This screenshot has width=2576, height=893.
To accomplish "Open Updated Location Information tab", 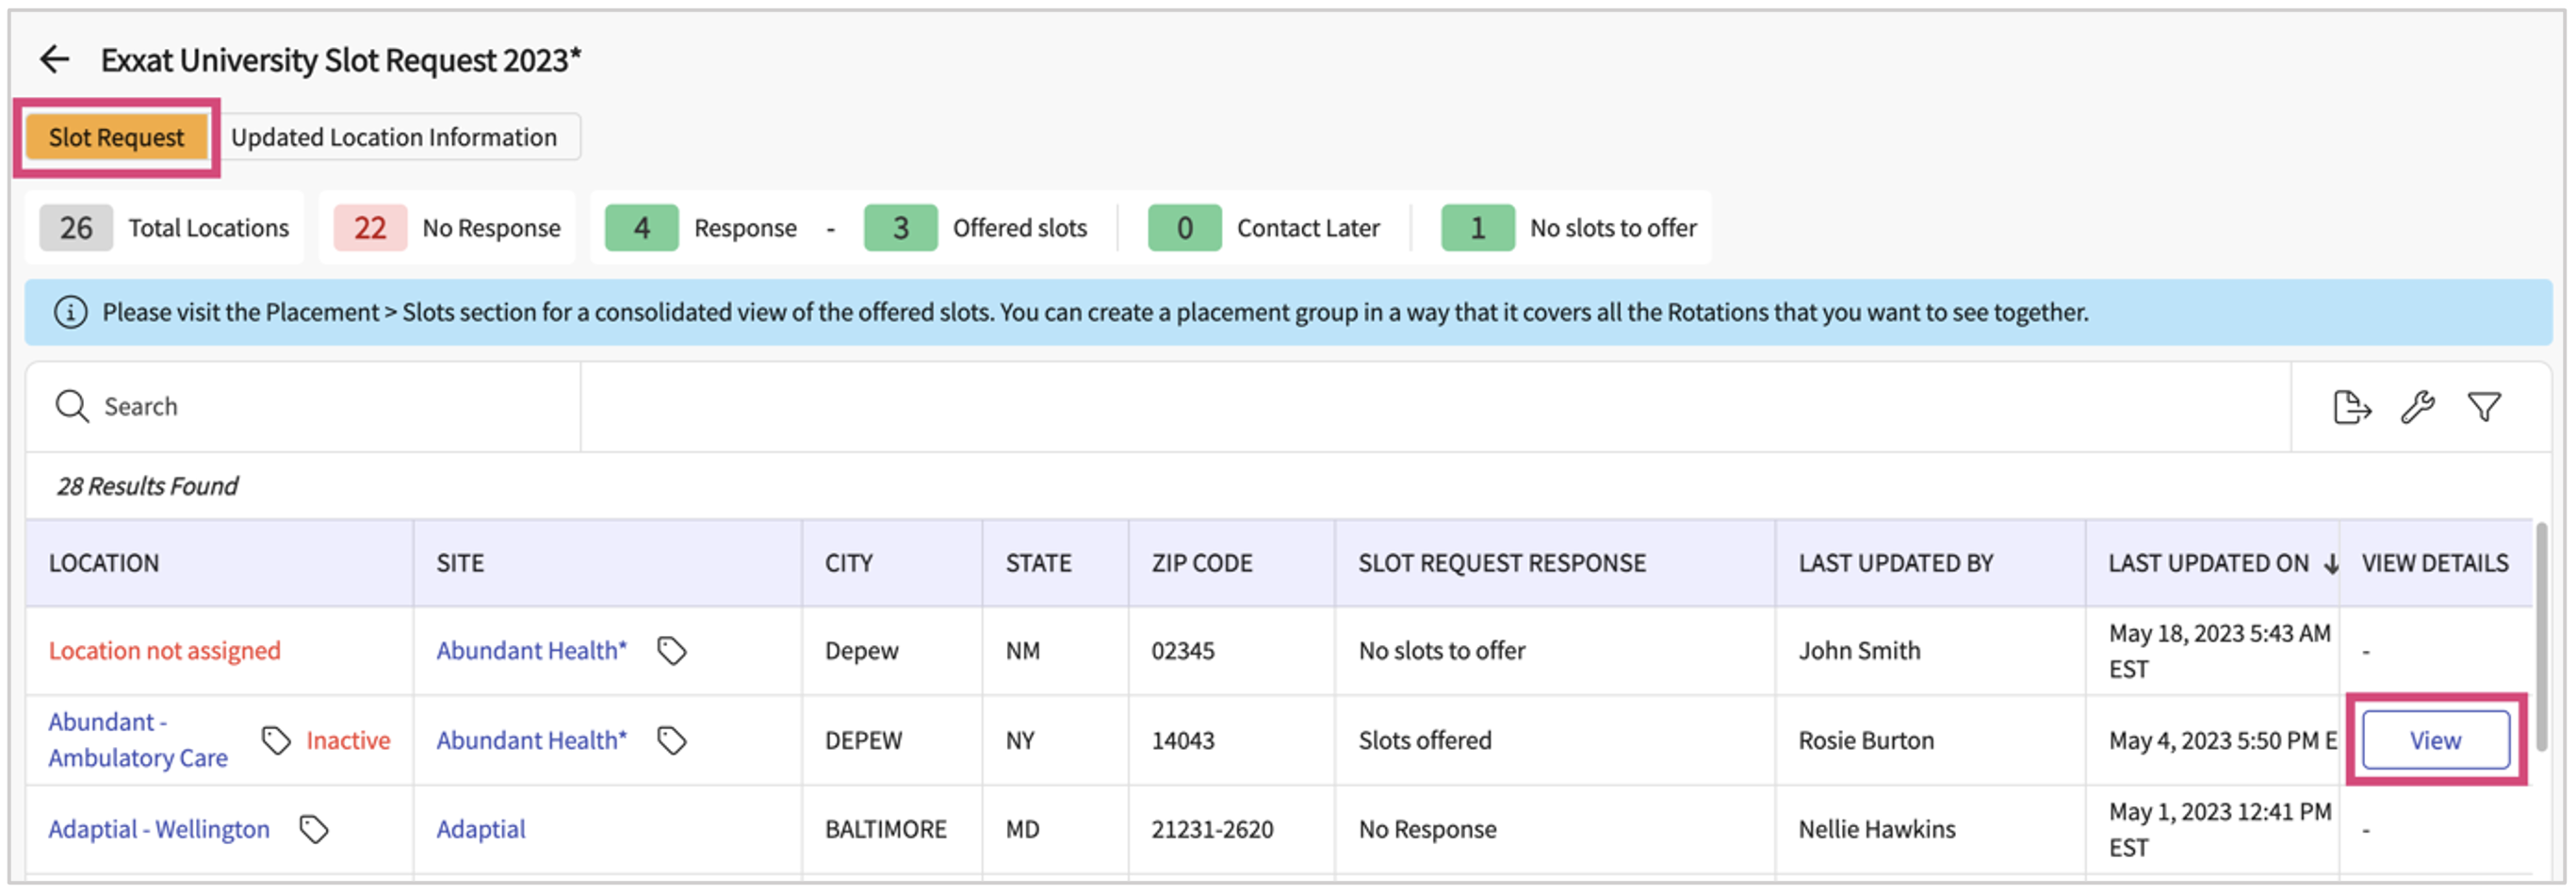I will tap(394, 138).
